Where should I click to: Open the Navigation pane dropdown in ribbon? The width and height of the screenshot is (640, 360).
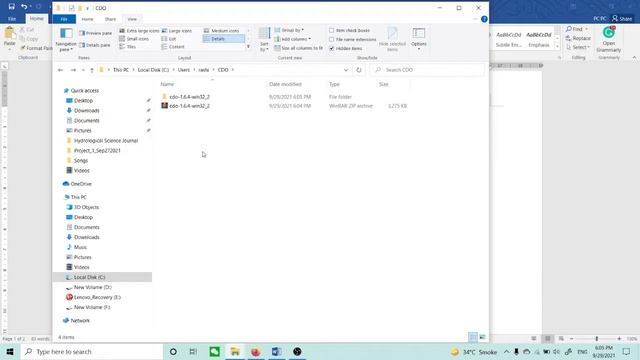click(x=66, y=40)
